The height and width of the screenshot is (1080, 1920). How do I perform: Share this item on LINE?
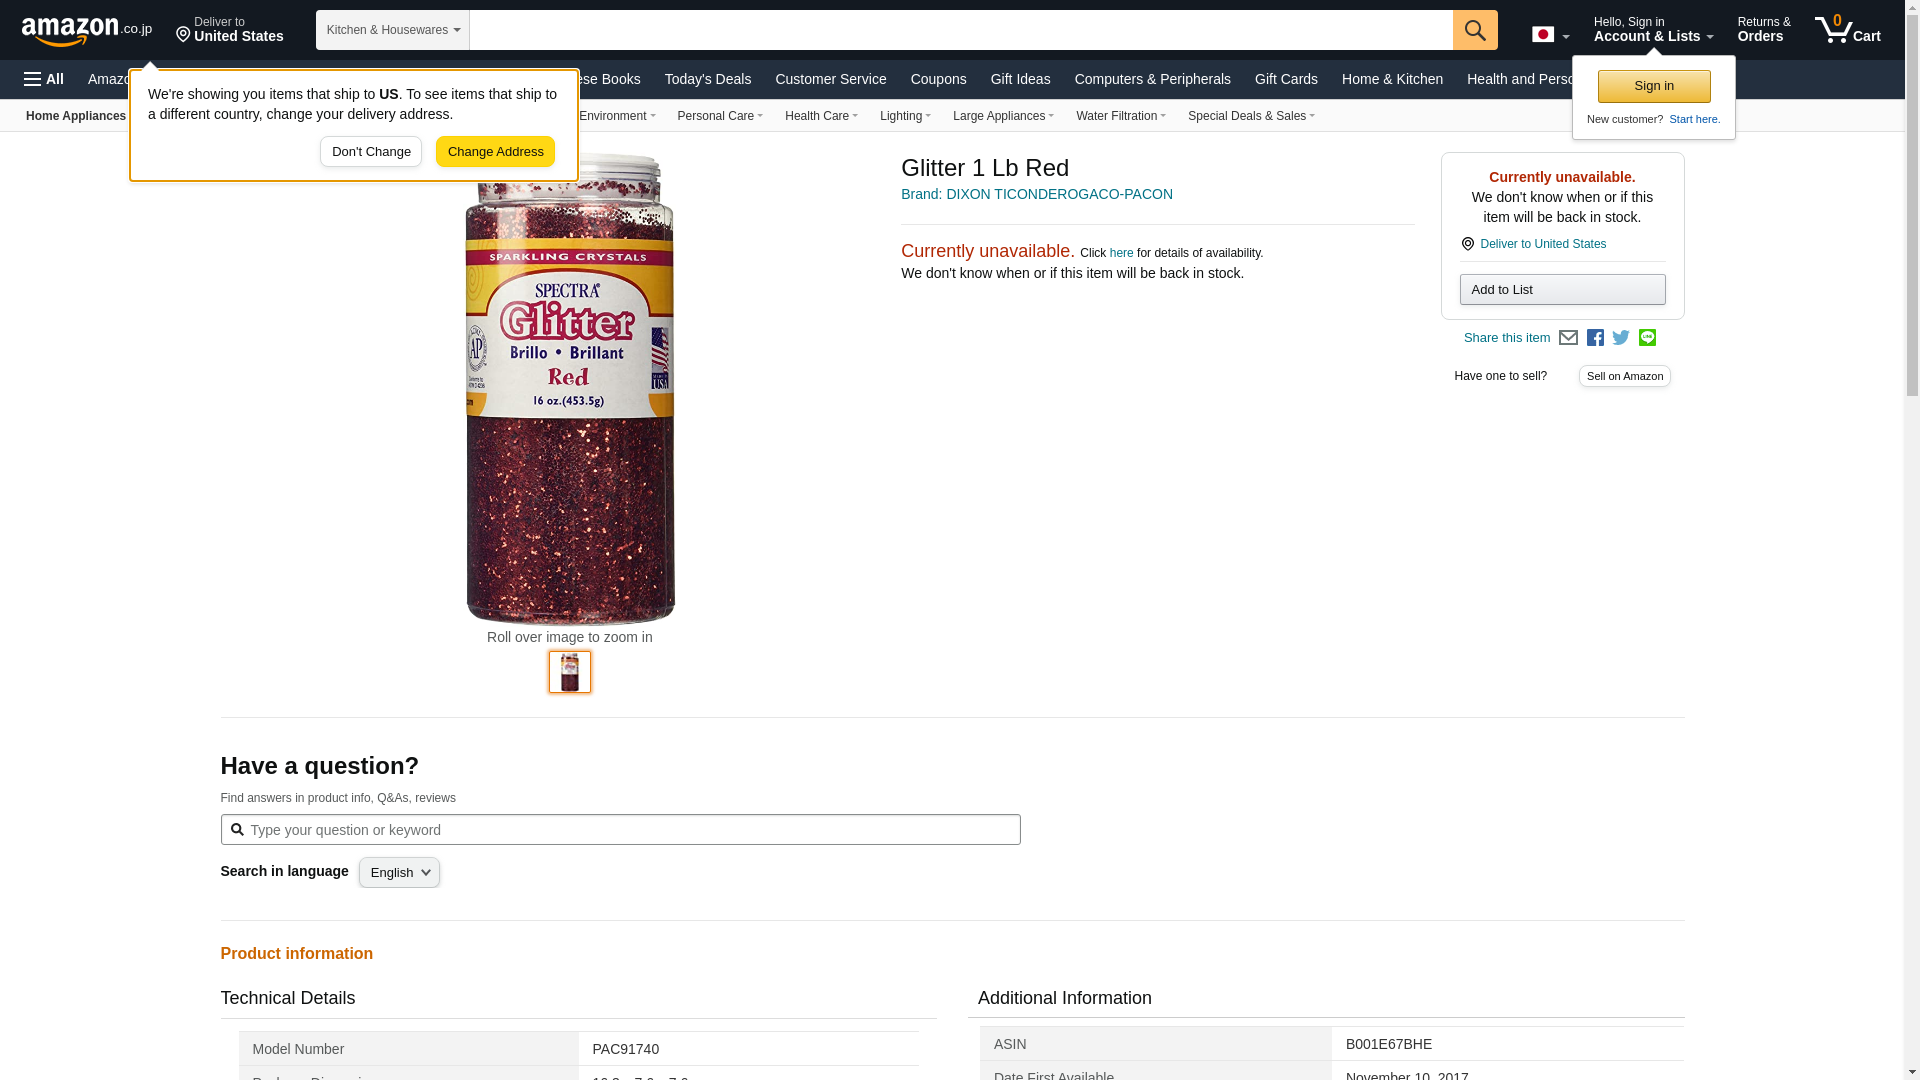tap(1647, 338)
